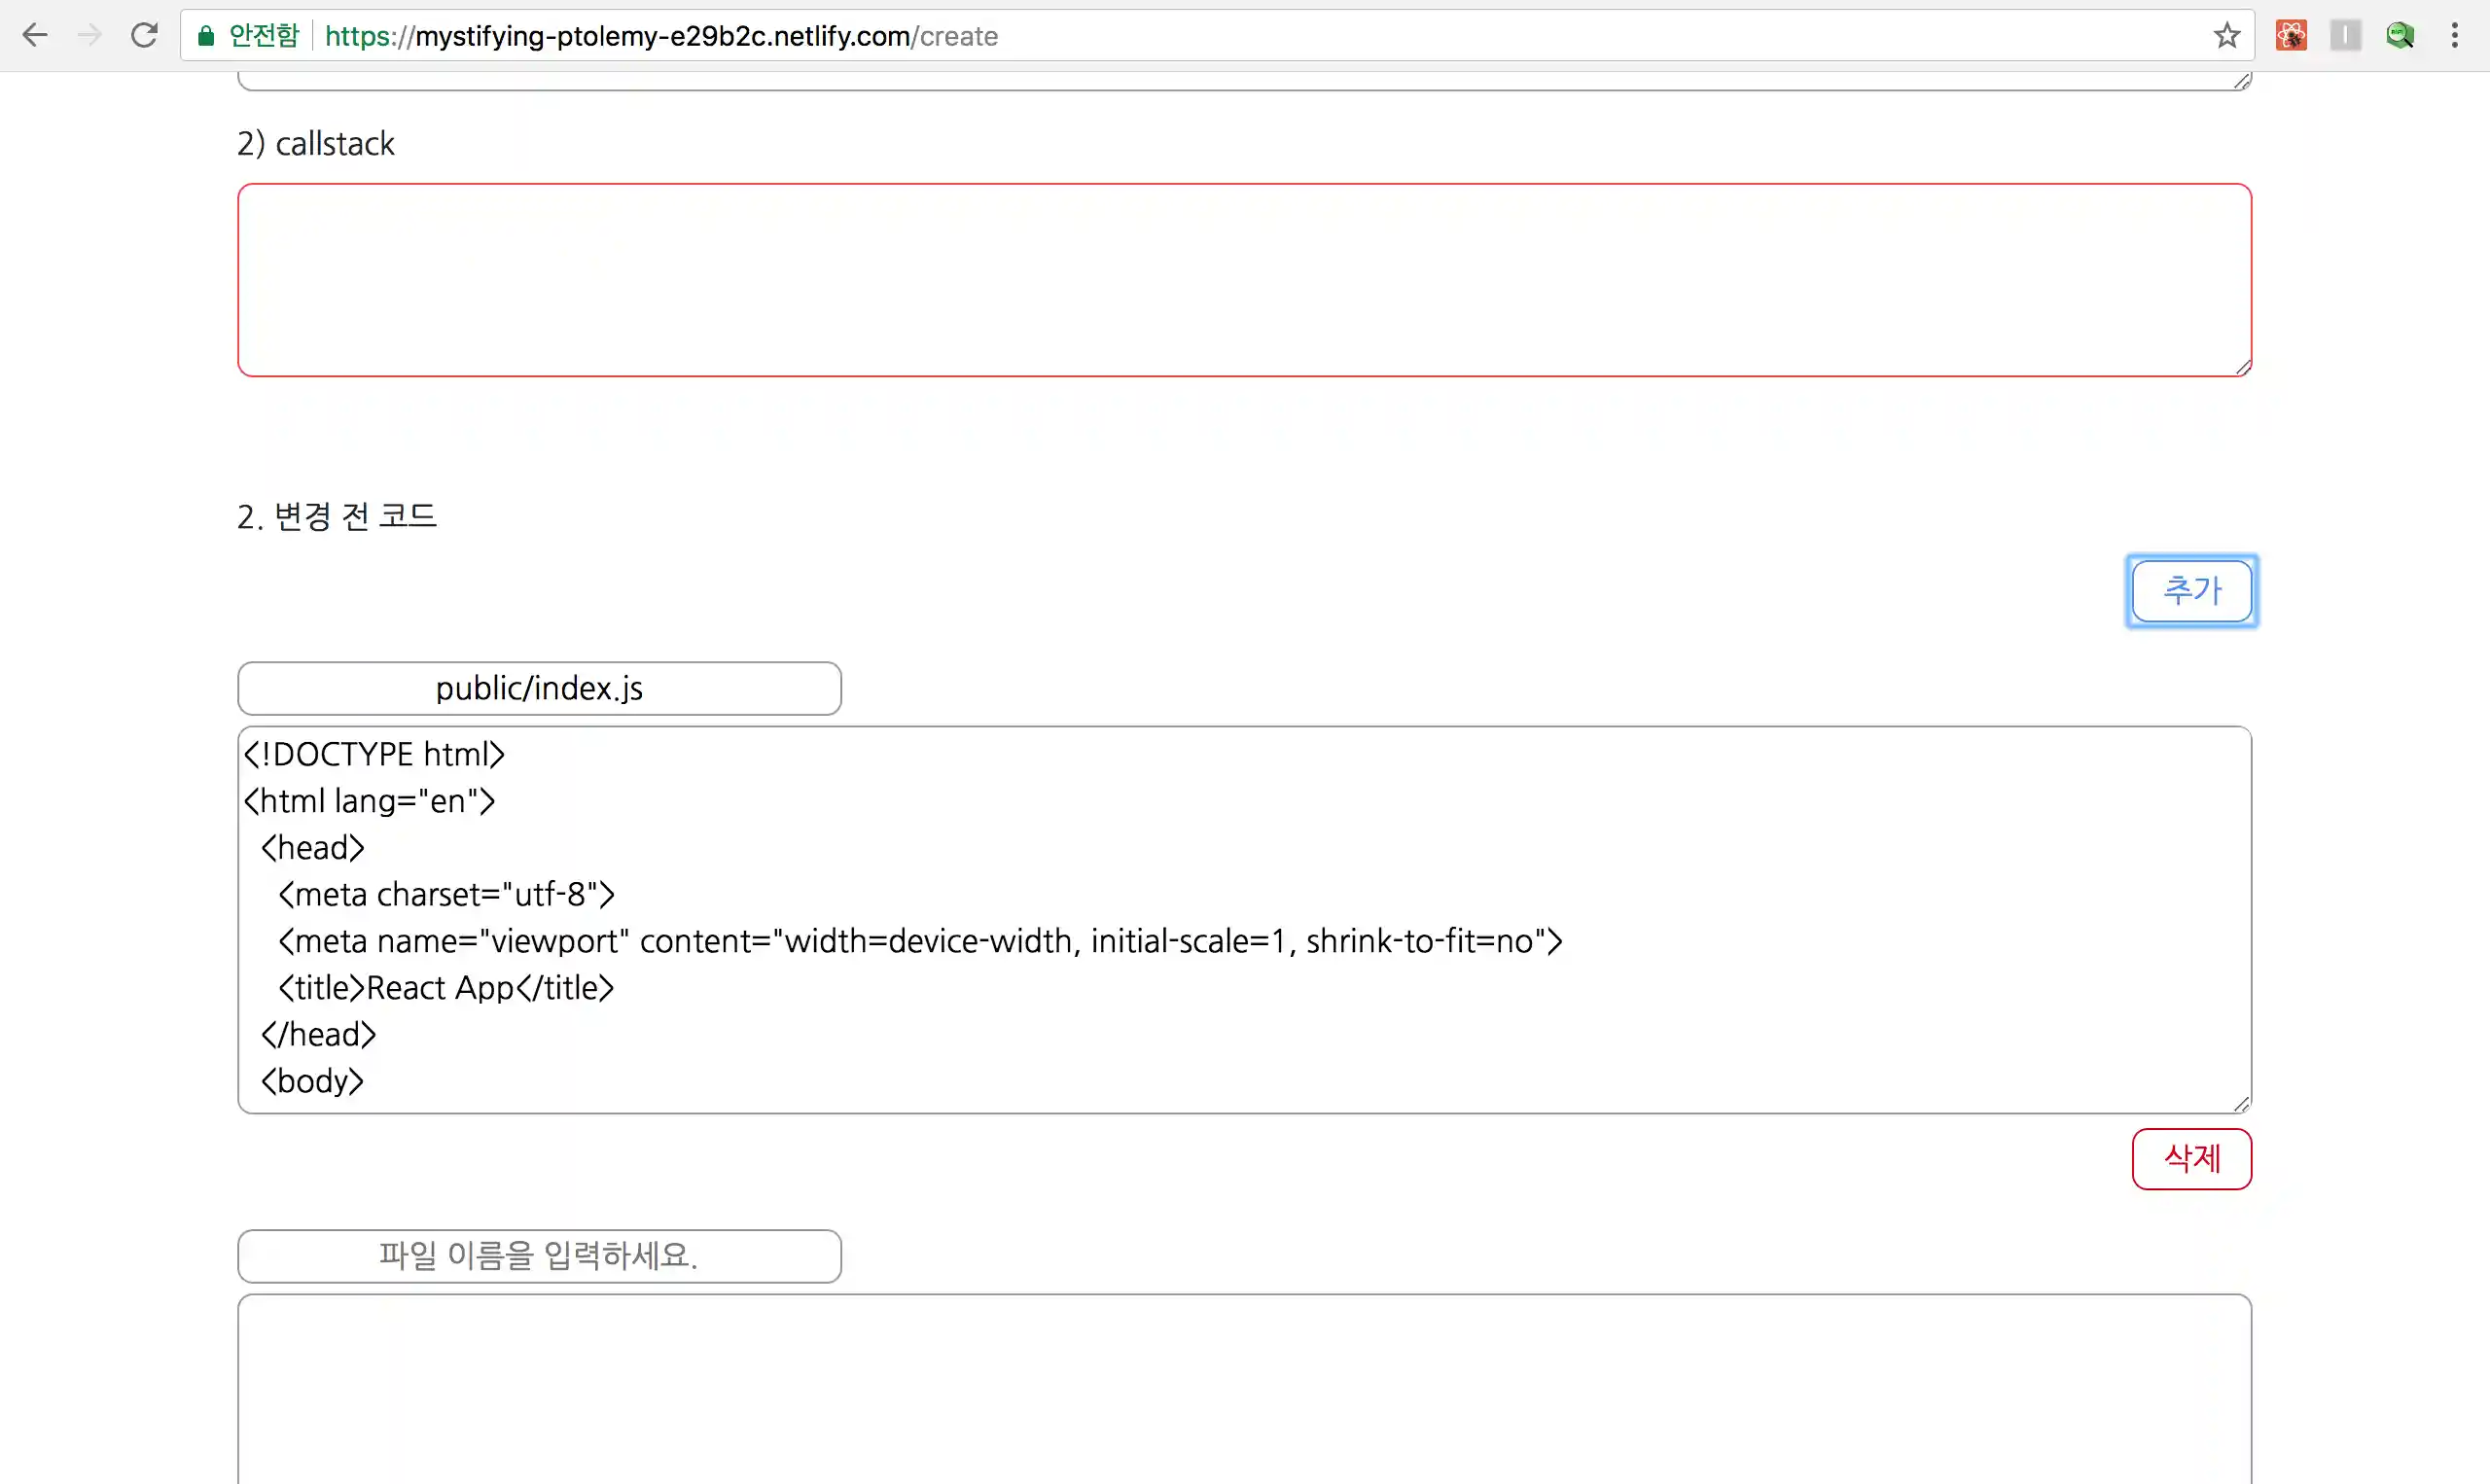Click inside the DOCTYPE html code textarea
The width and height of the screenshot is (2490, 1484).
[1244, 920]
